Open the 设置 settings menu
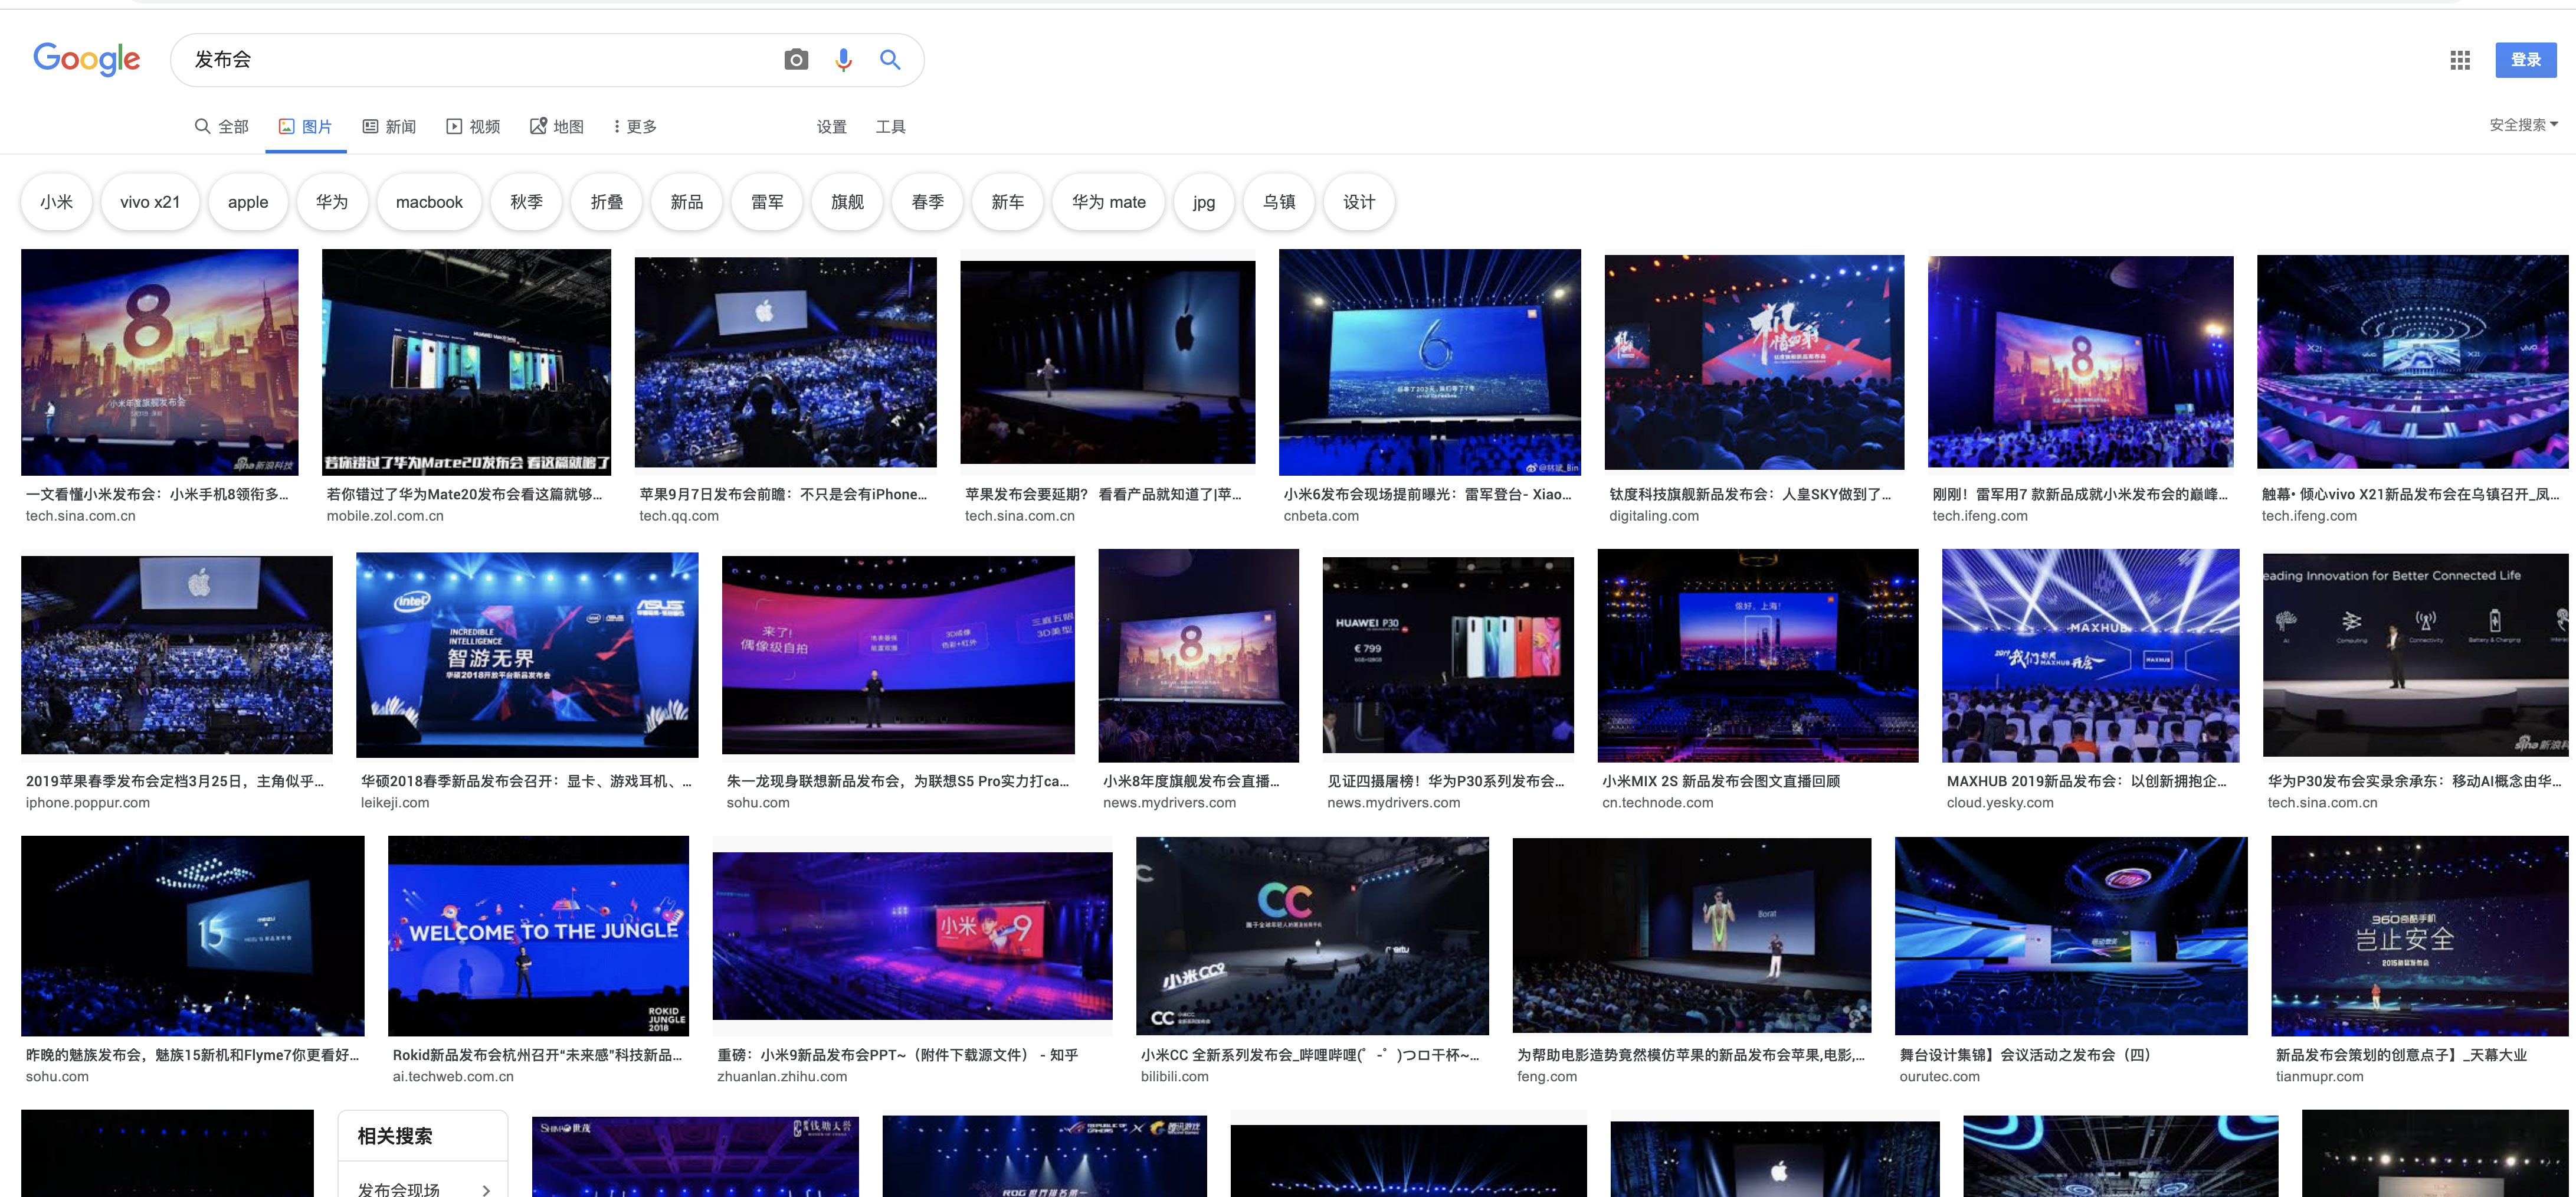2576x1197 pixels. point(831,127)
